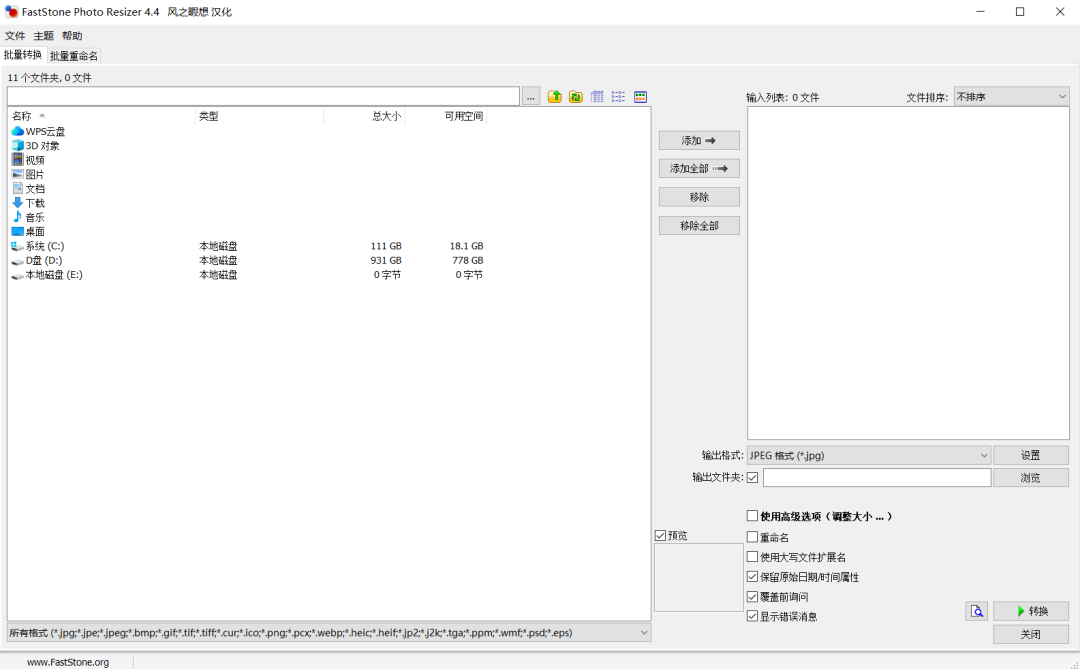Go up one folder level icon

(x=554, y=97)
